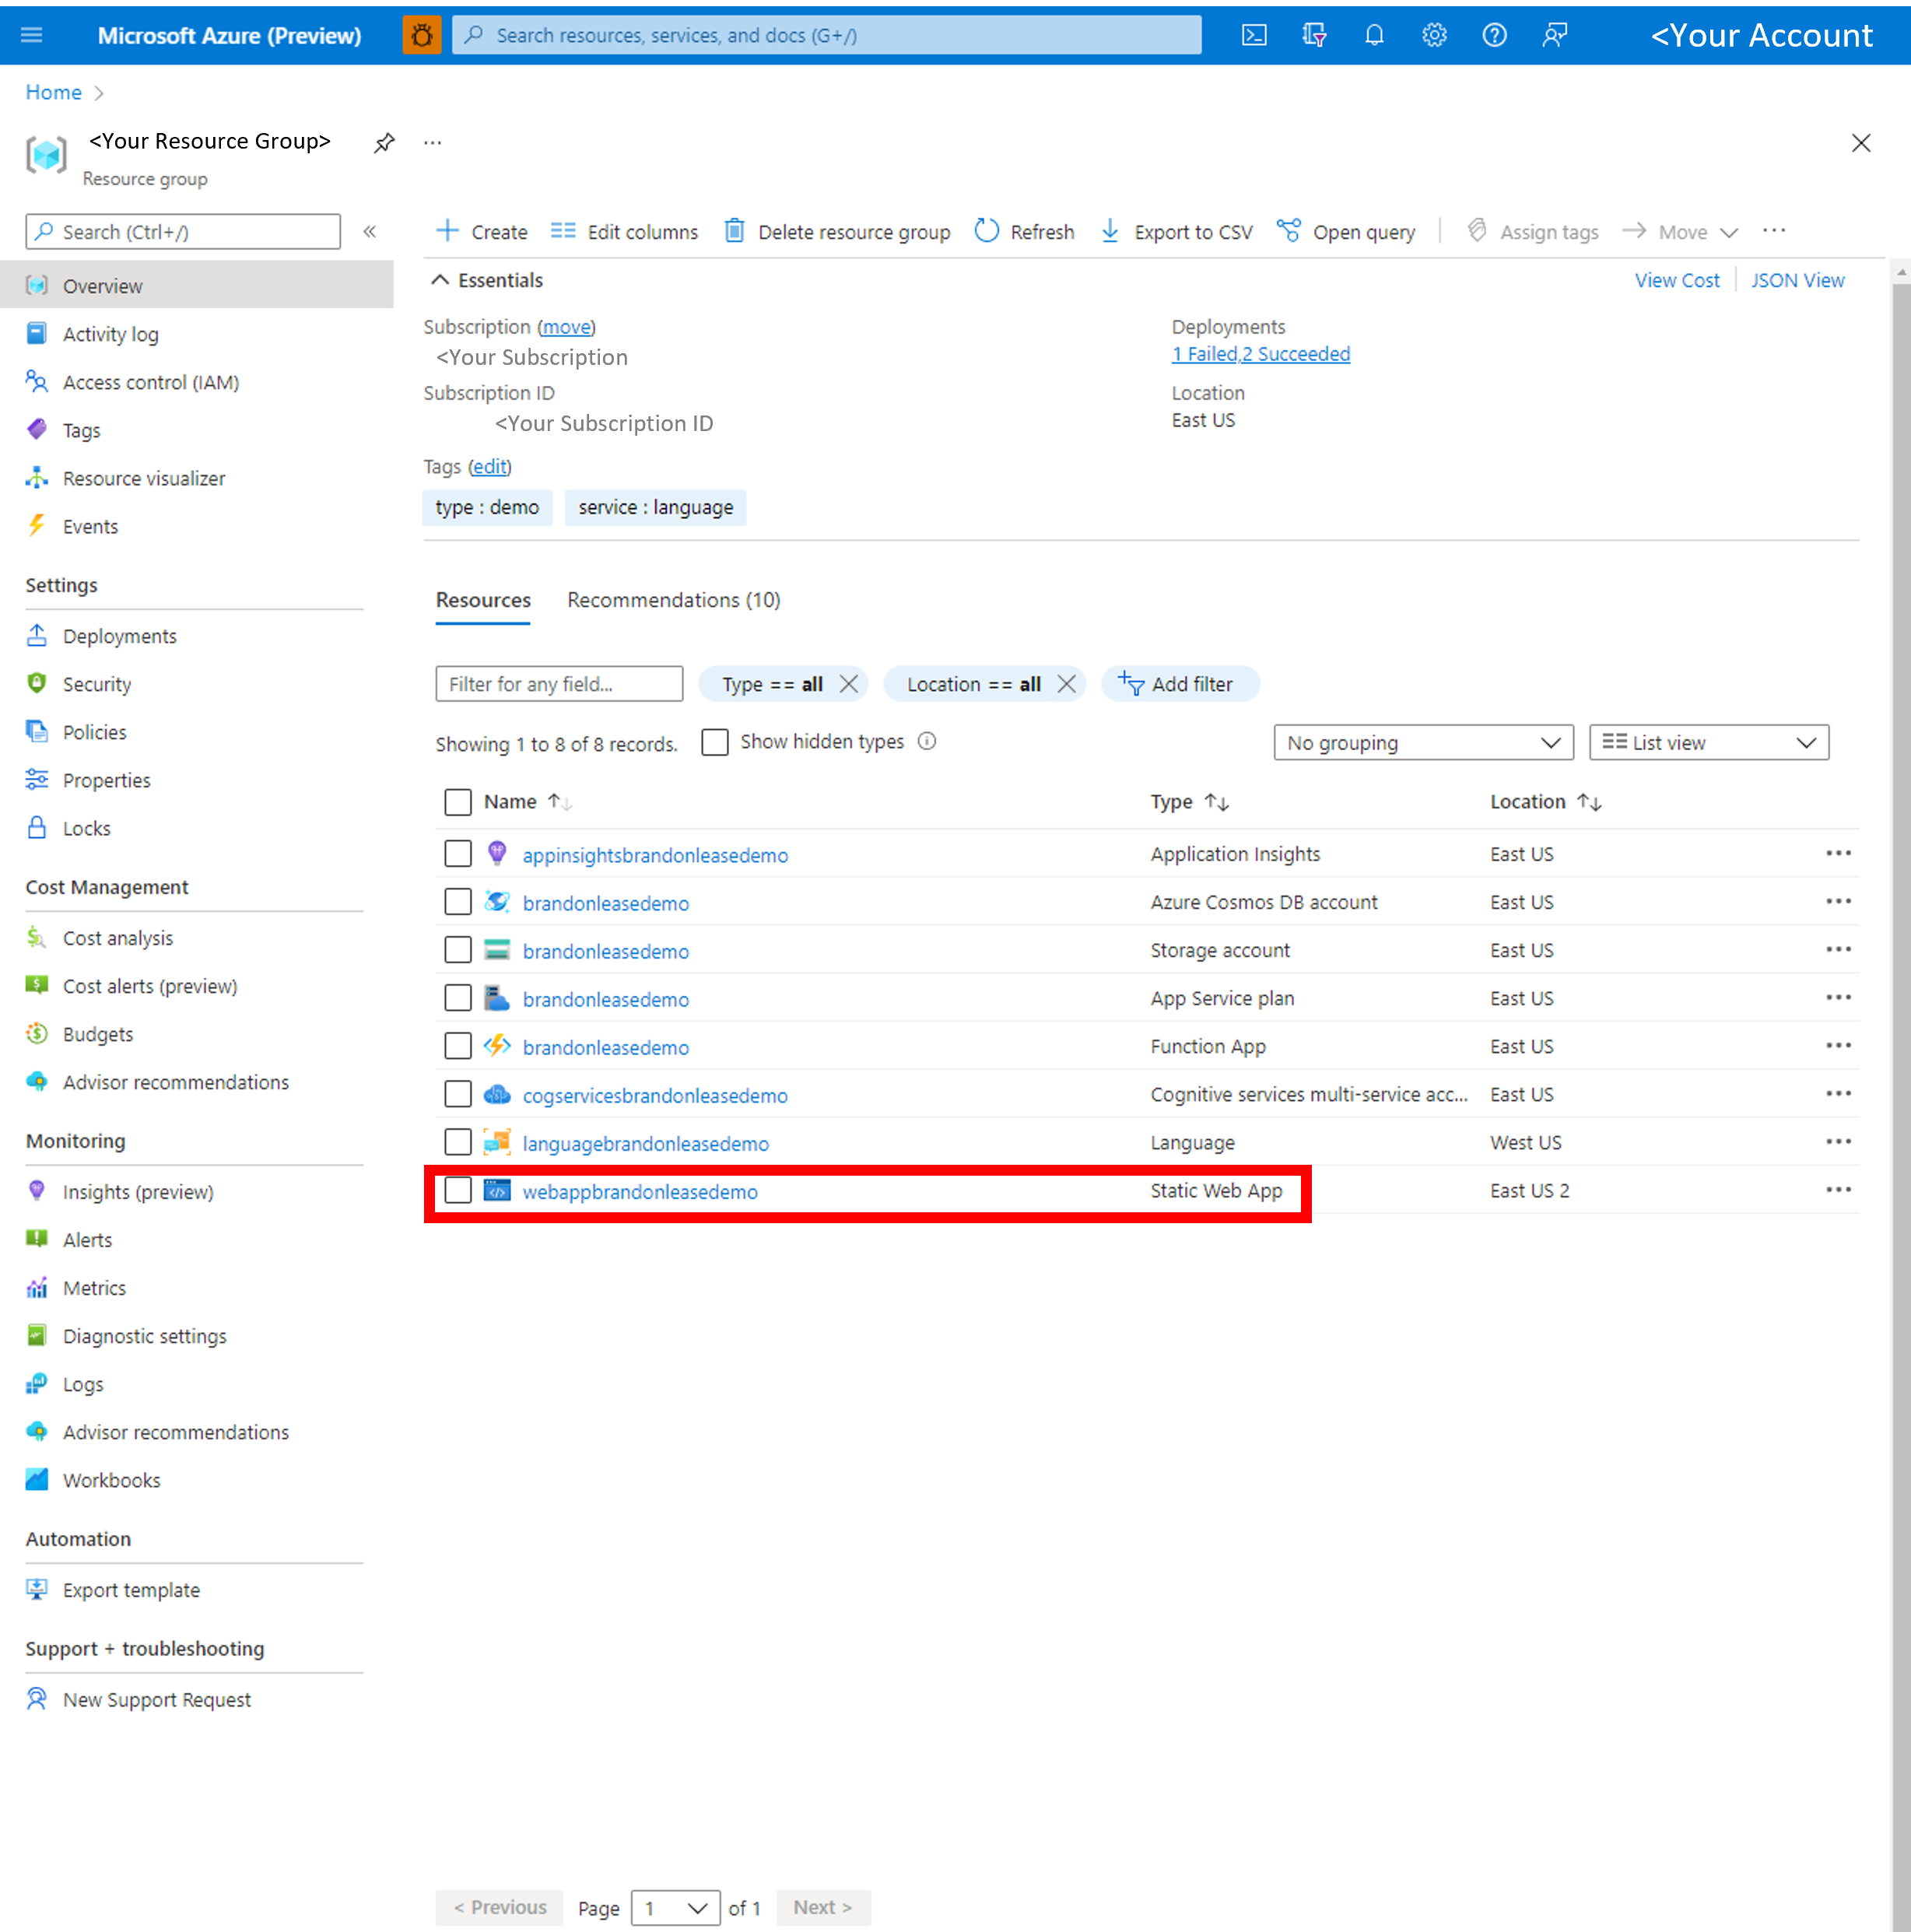Click the notifications bell icon
This screenshot has height=1932, width=1911.
coord(1374,35)
